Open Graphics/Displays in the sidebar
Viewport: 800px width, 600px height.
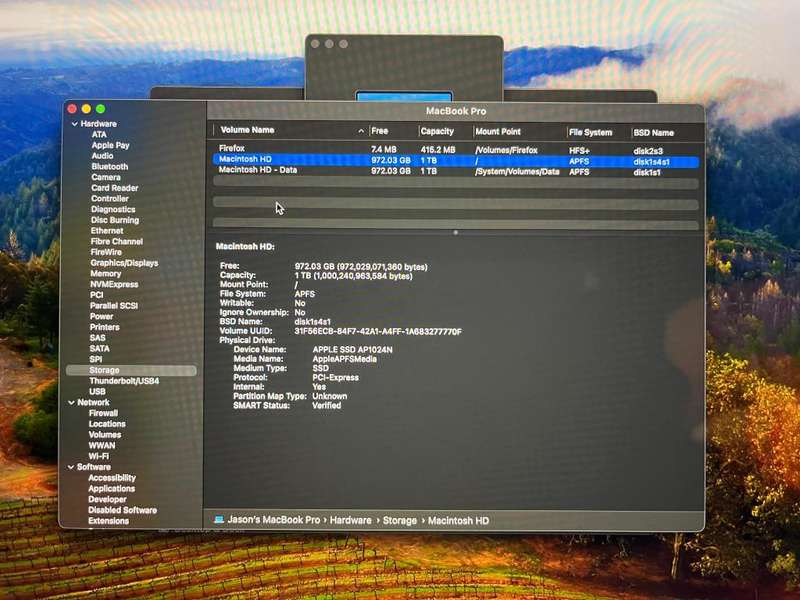point(124,263)
